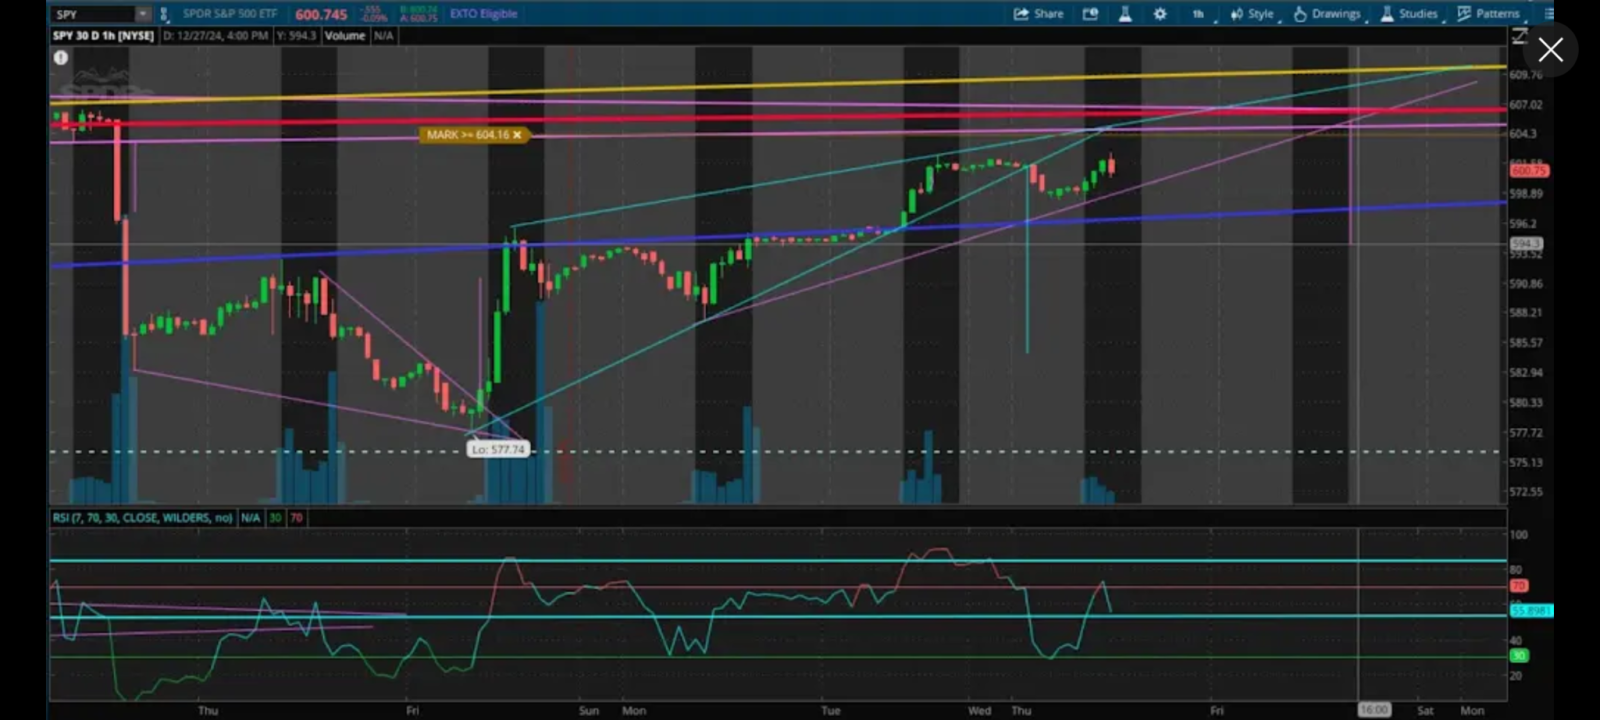Image resolution: width=1600 pixels, height=720 pixels.
Task: Click the 100 level on RSI axis
Action: click(1518, 535)
